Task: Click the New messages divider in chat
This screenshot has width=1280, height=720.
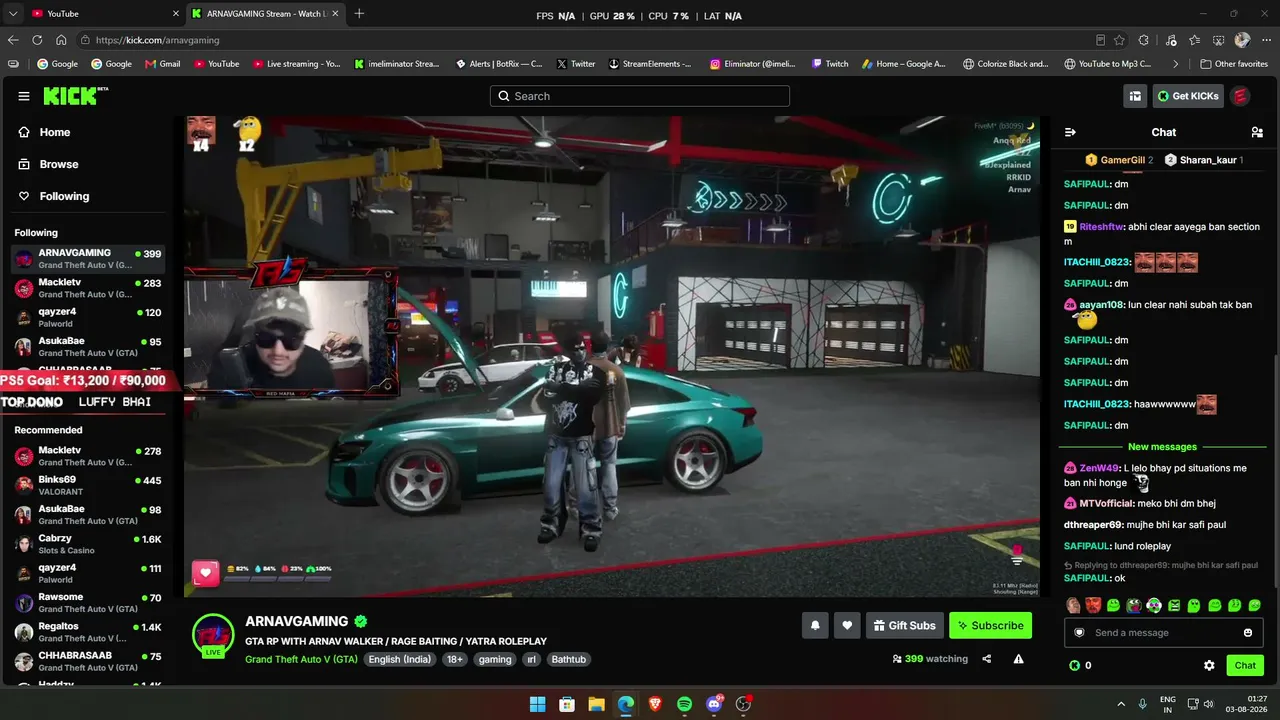Action: tap(1162, 447)
